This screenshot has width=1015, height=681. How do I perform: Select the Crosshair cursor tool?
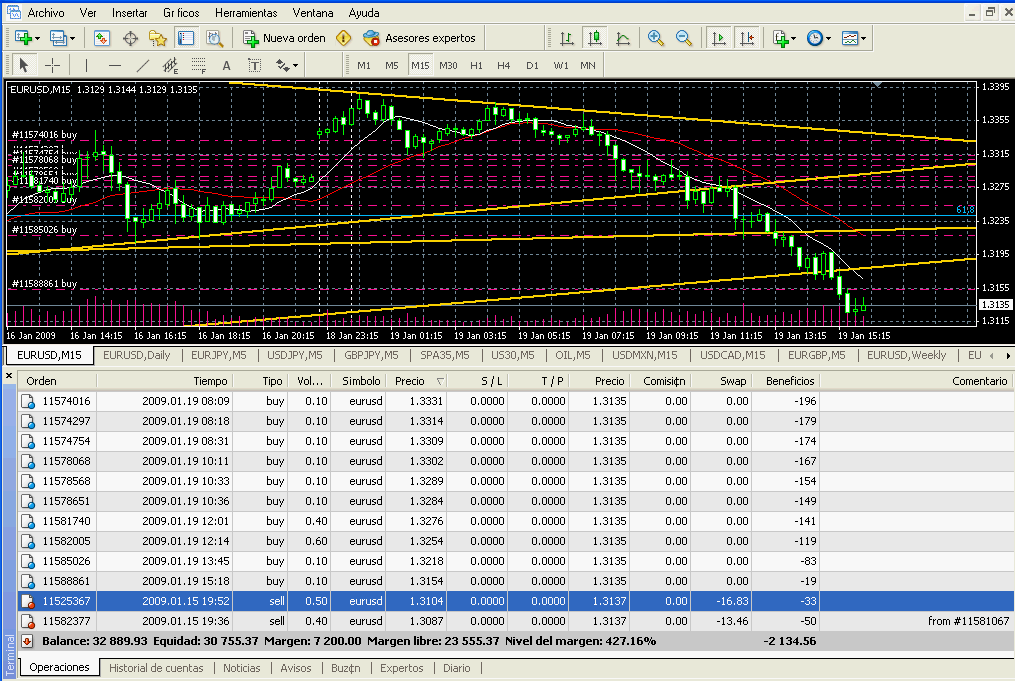coord(53,65)
